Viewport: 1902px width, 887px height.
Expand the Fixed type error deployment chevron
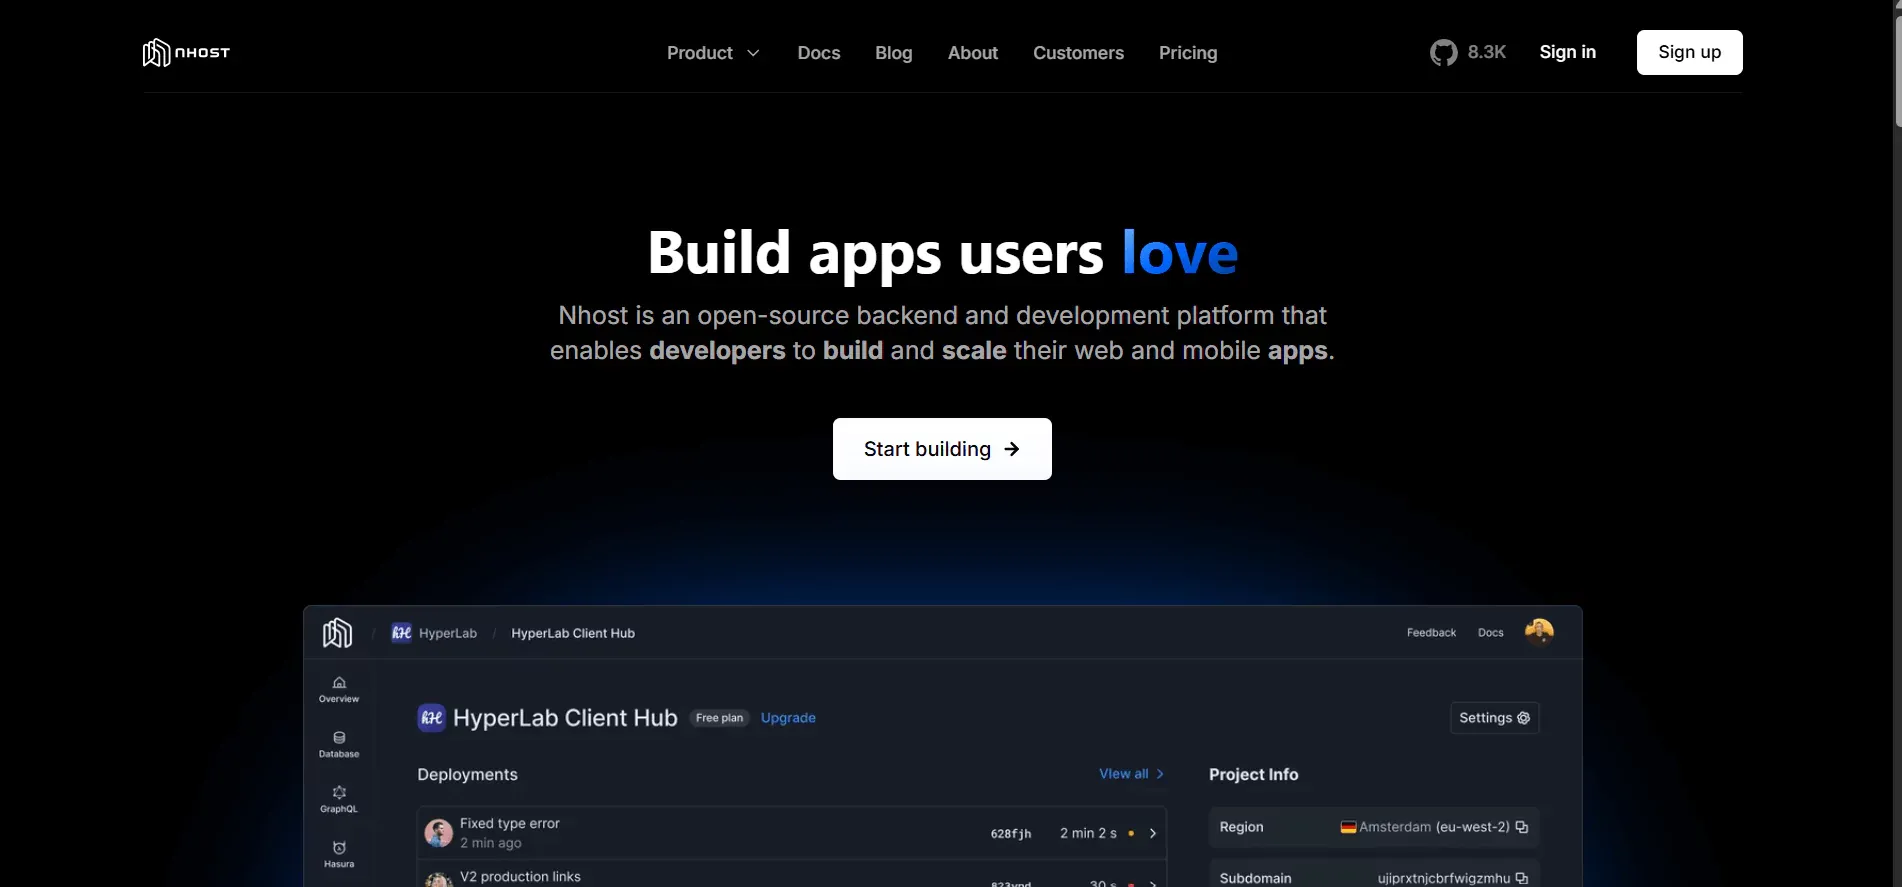pos(1153,833)
